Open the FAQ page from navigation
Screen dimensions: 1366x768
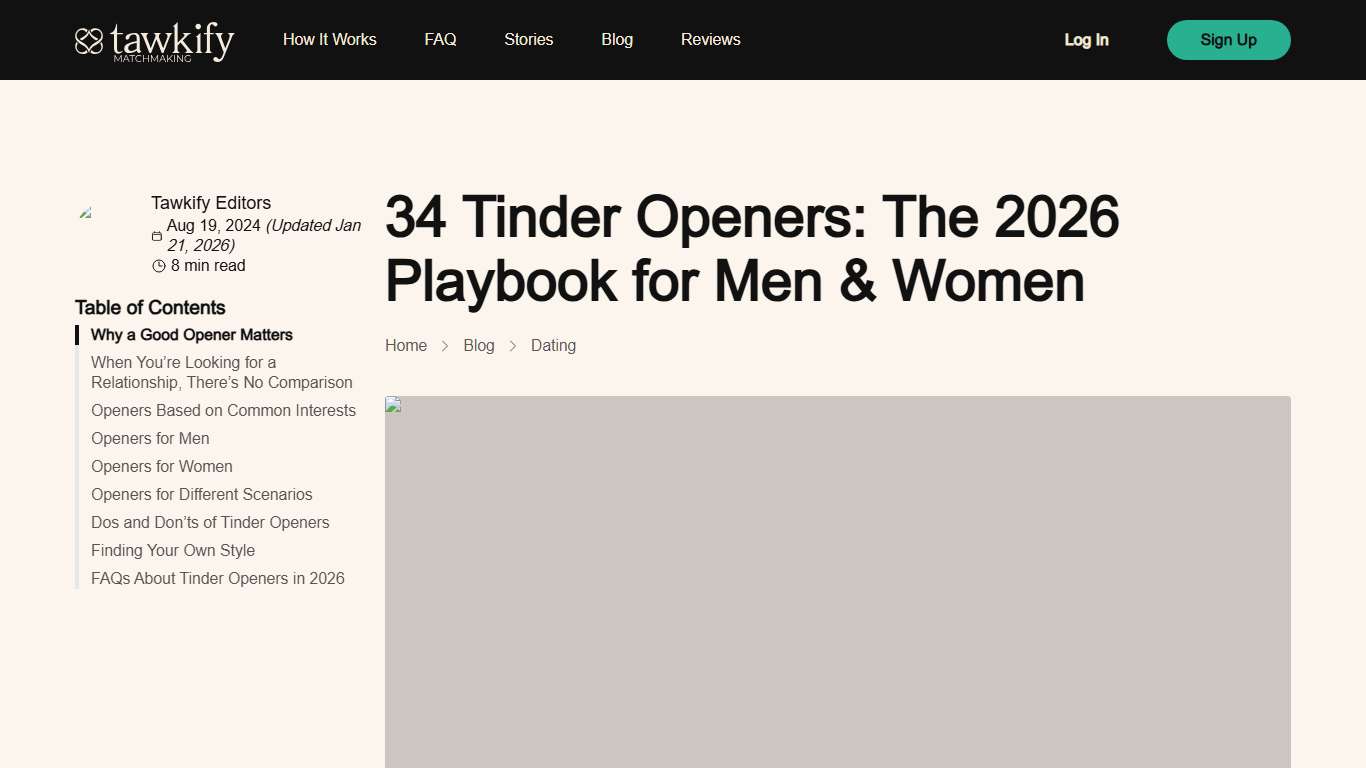pyautogui.click(x=440, y=39)
